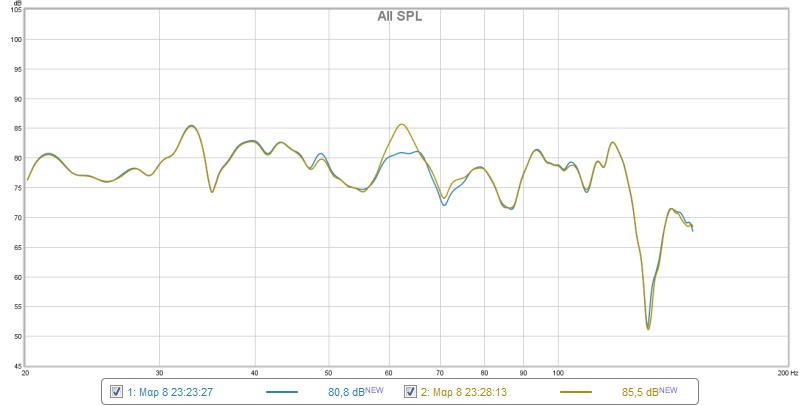Click the '40' frequency axis tick label
The image size is (800, 406).
coord(255,373)
